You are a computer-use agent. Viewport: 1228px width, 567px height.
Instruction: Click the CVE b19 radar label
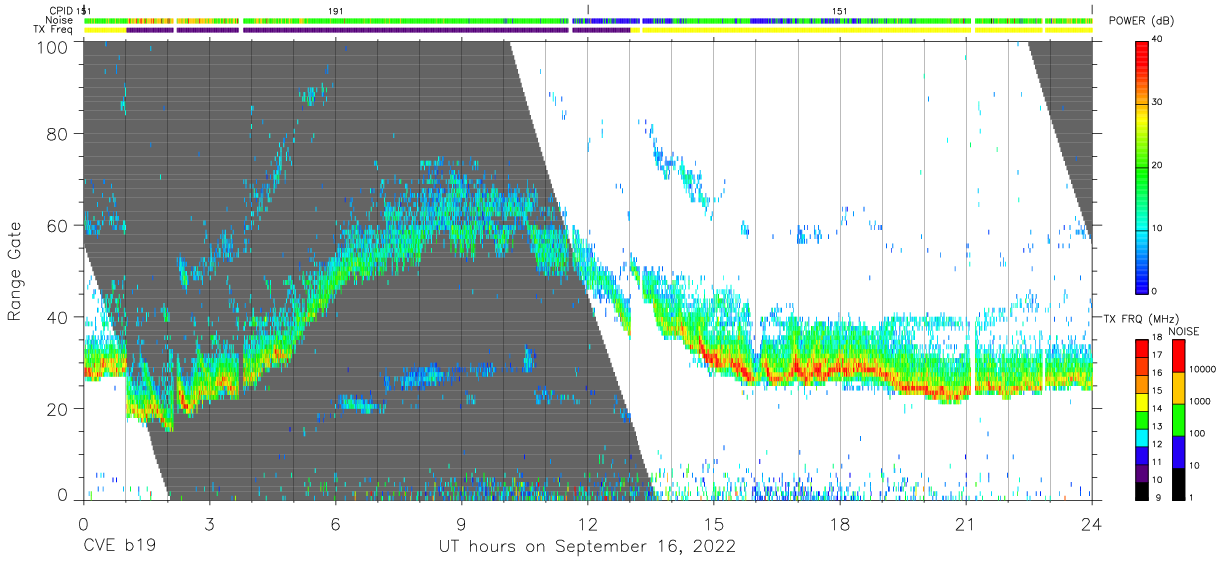pyautogui.click(x=119, y=547)
